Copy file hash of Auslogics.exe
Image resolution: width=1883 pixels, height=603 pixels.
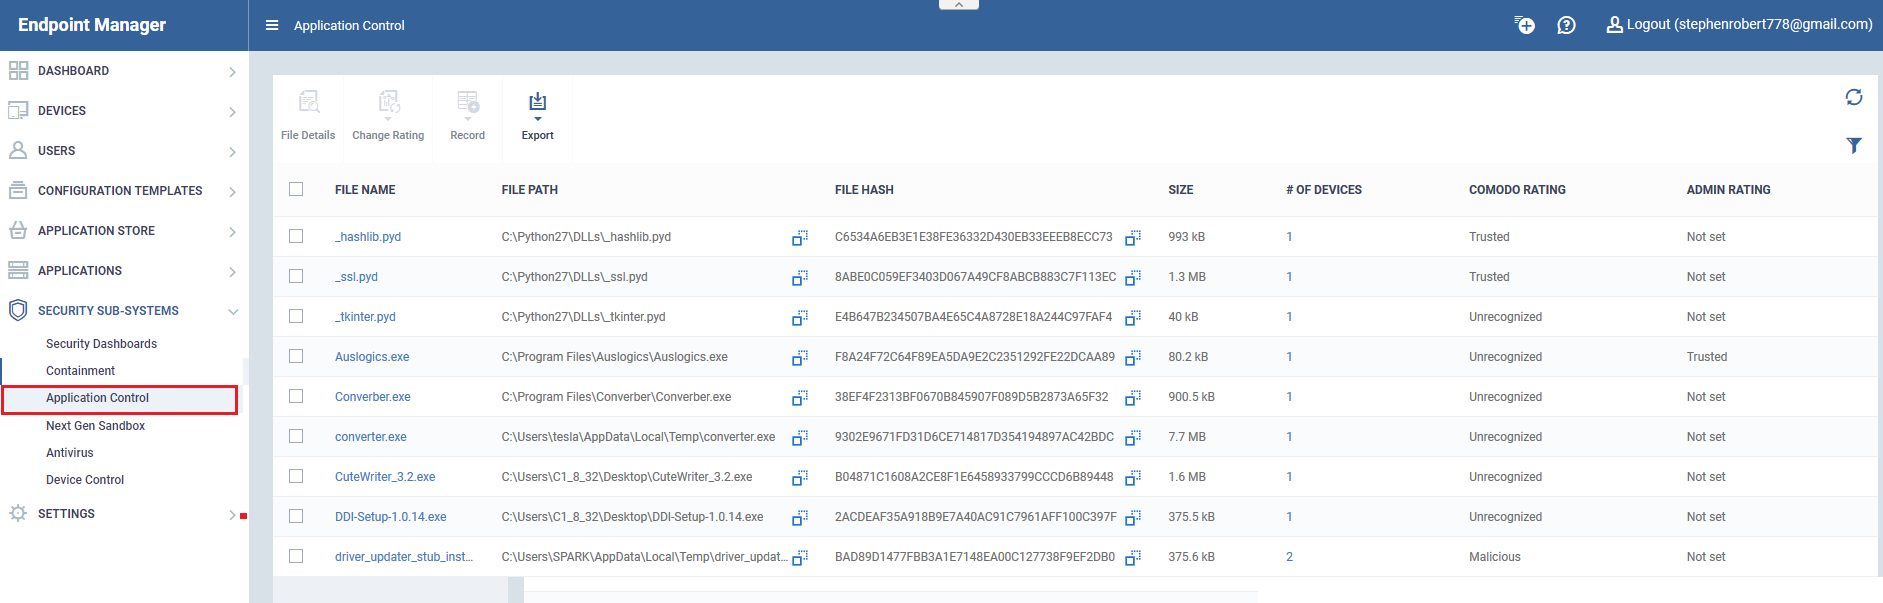tap(1133, 358)
